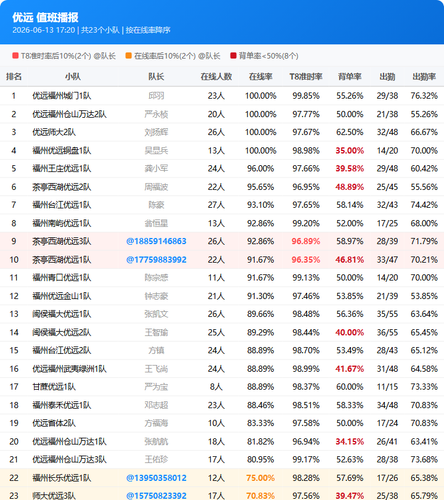444x500 pixels.
Task: Open the mention link @17759883992
Action: pos(156,260)
